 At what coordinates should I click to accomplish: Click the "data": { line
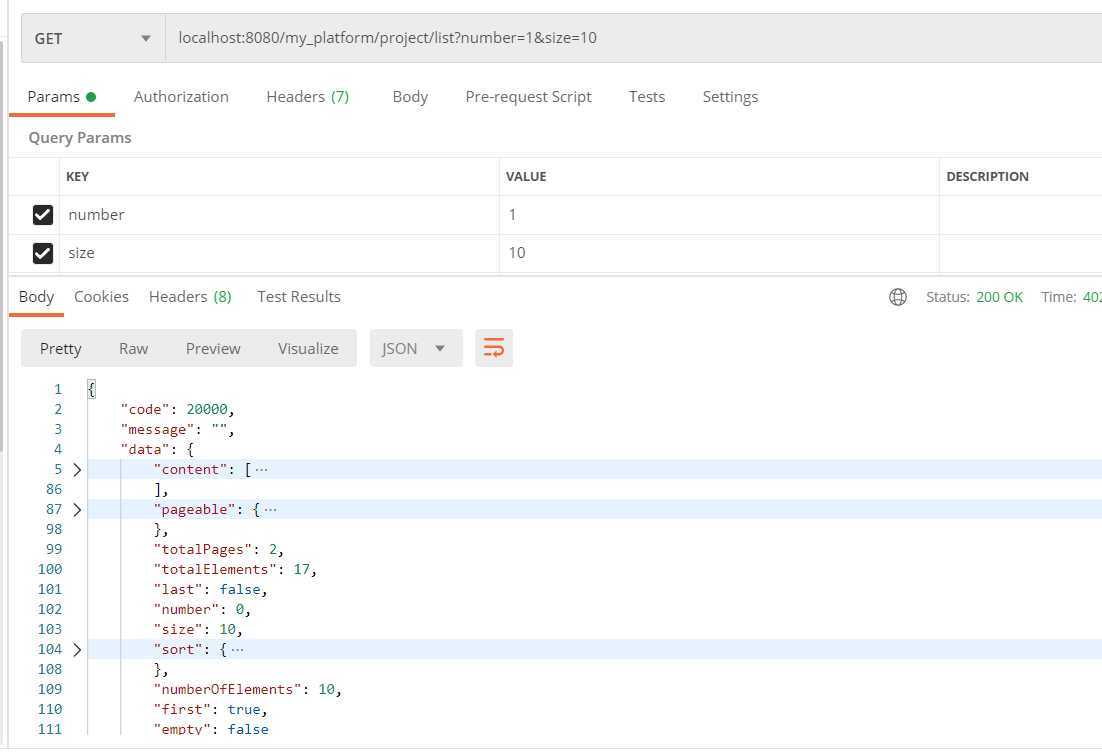tap(157, 449)
